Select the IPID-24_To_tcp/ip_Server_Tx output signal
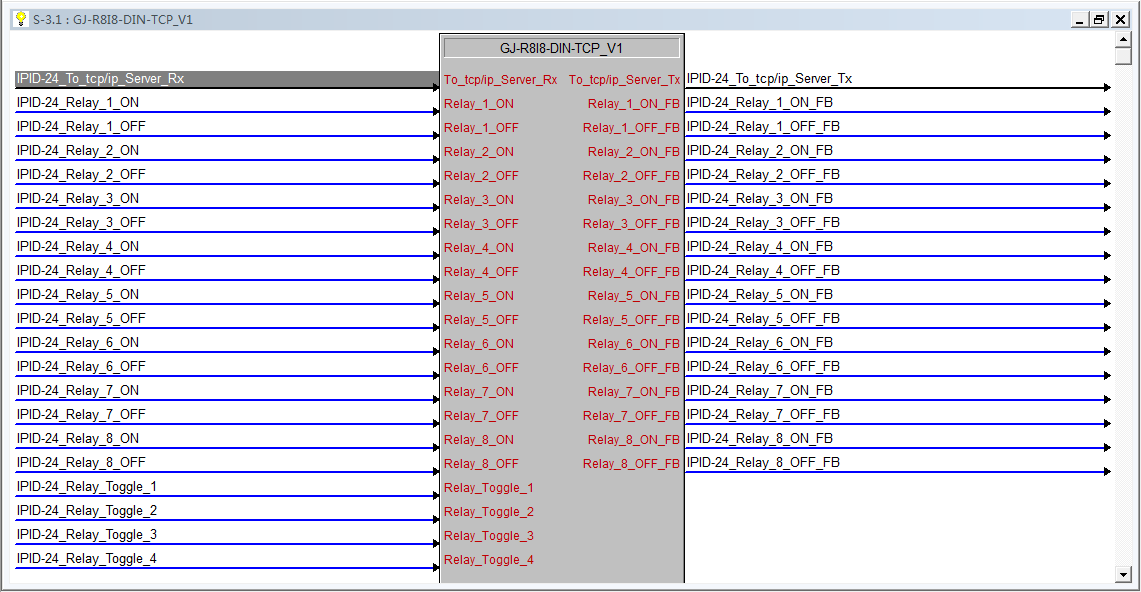 tap(897, 79)
